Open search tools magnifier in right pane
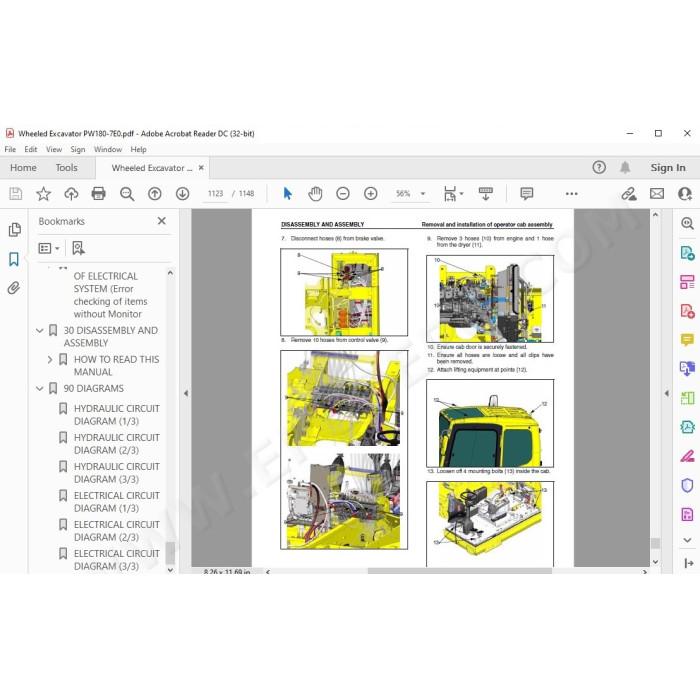Screen dimensions: 700x700 (x=688, y=223)
